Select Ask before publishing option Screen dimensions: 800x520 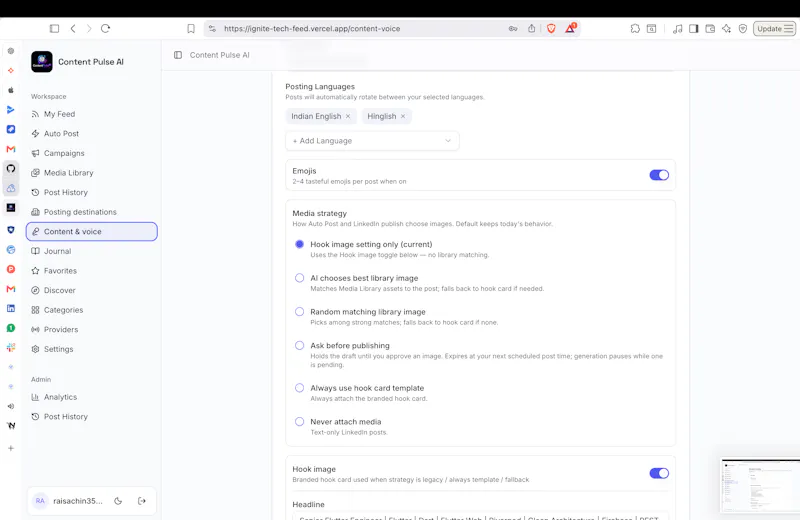point(299,345)
